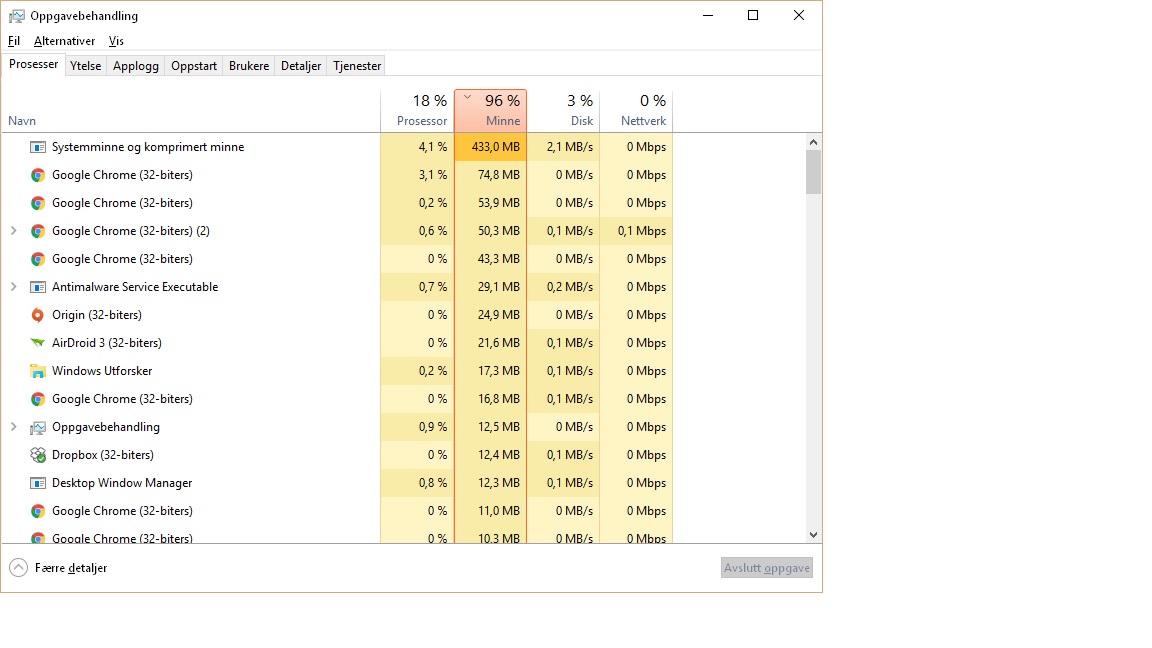Sort by the Disk column header
1152x648 pixels.
(x=564, y=112)
